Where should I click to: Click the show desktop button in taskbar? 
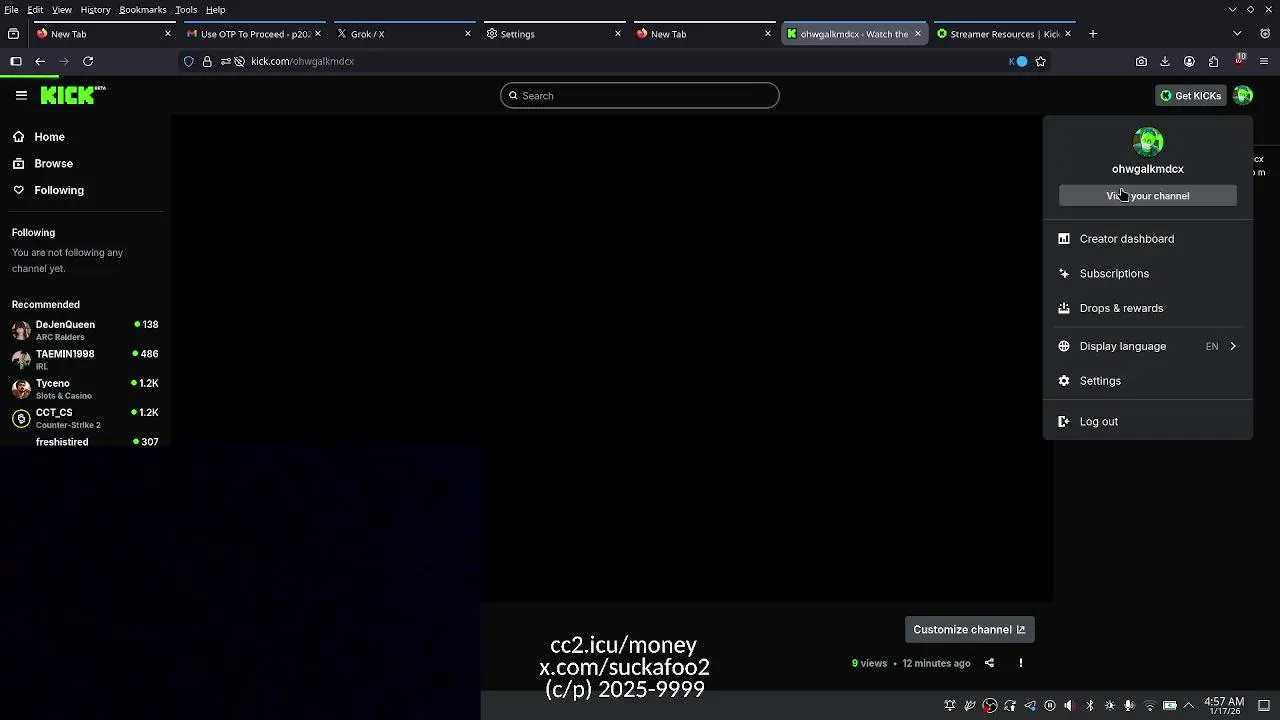click(x=1264, y=705)
